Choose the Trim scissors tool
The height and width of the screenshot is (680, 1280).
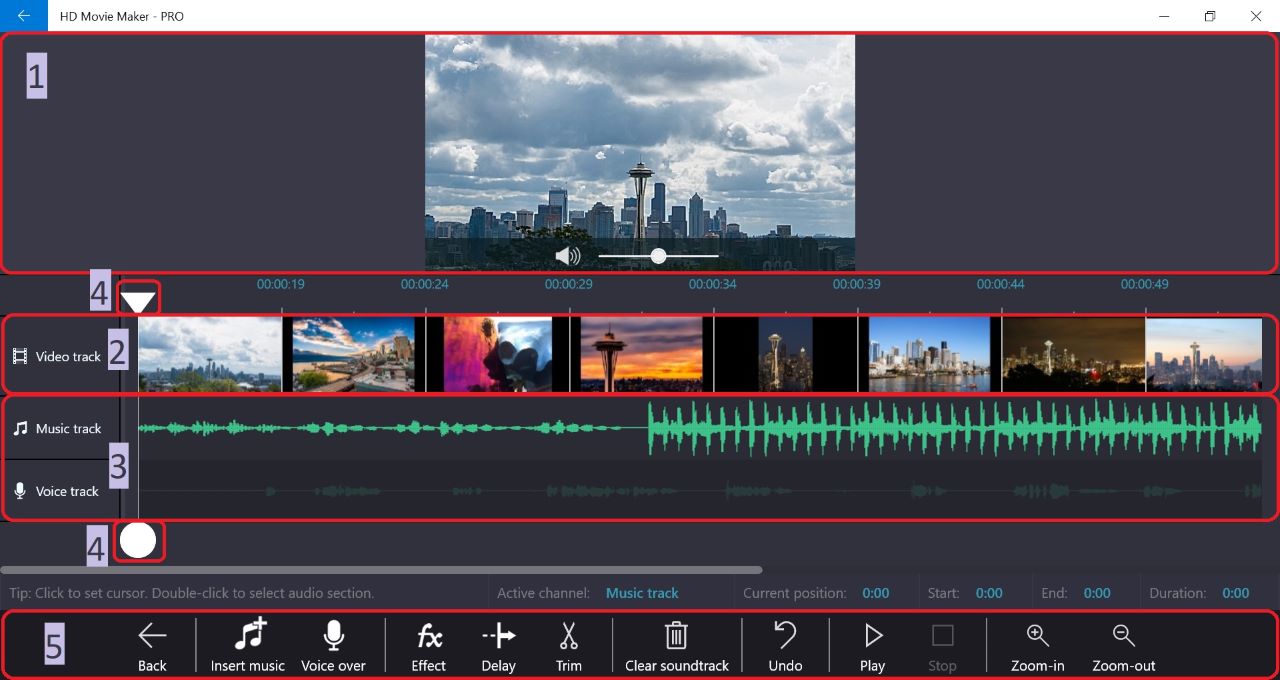click(568, 636)
